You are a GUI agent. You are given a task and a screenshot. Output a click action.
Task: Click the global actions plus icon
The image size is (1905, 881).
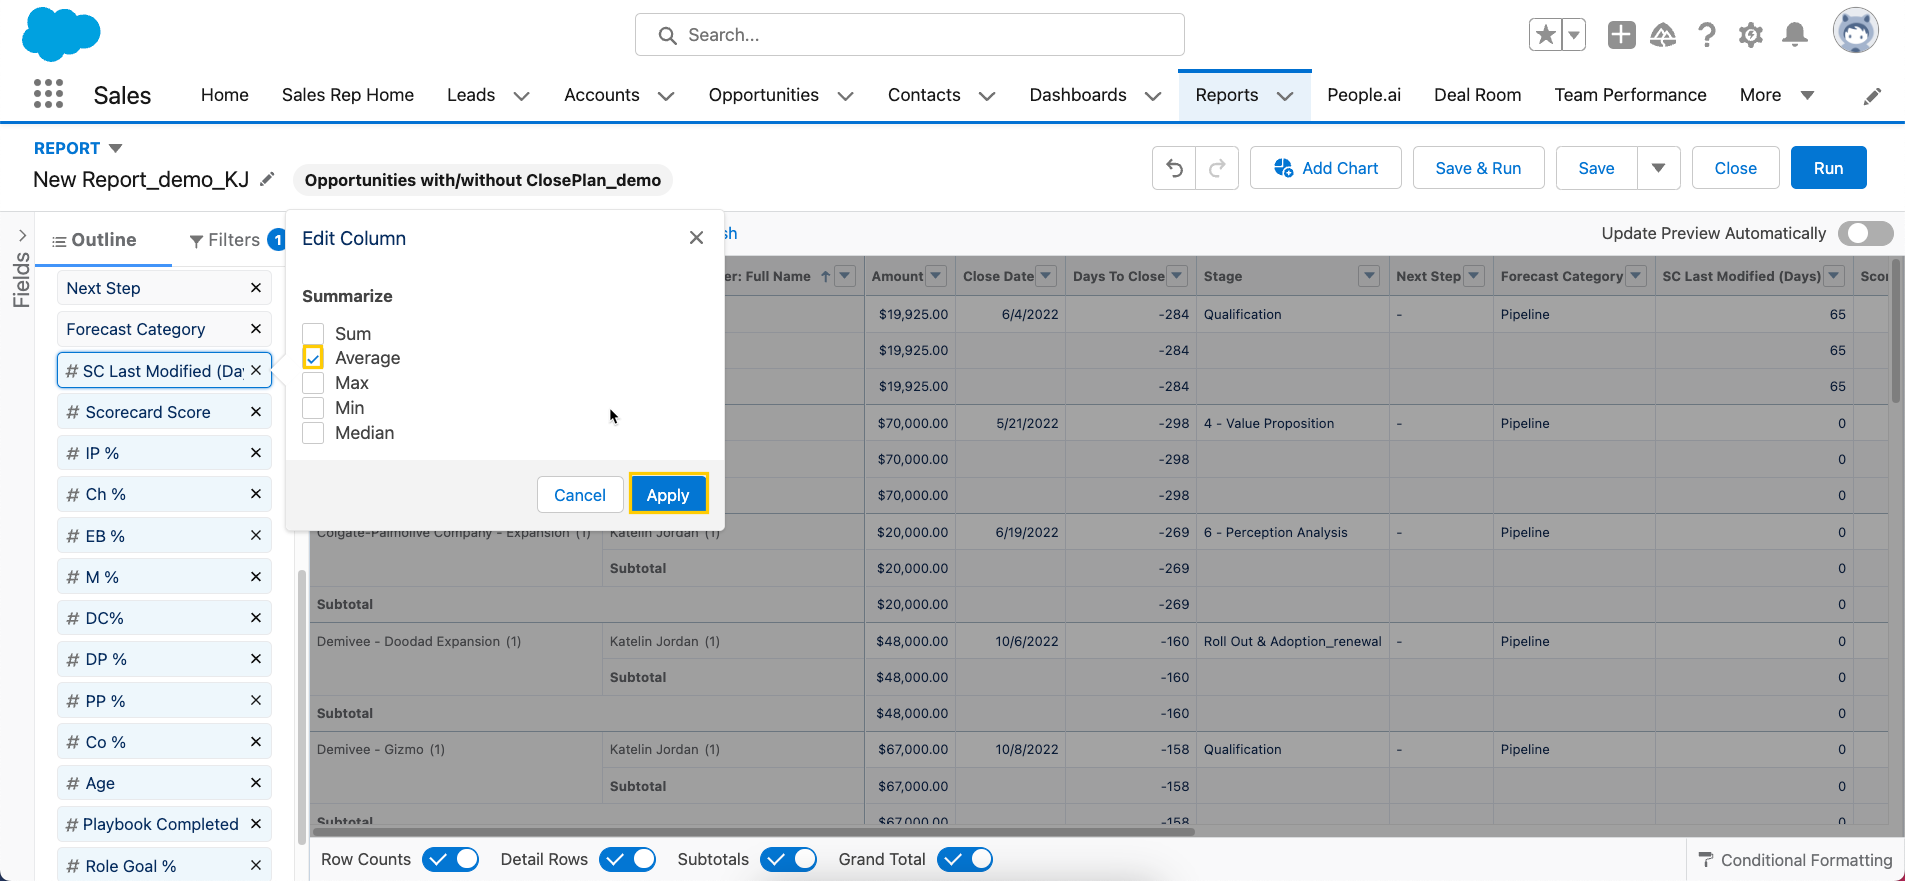tap(1621, 35)
